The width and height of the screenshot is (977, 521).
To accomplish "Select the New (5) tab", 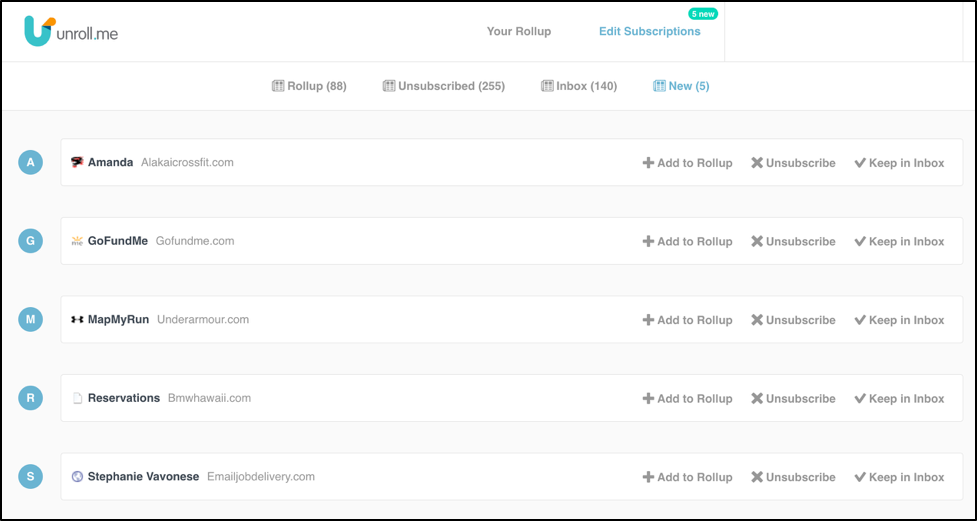I will [x=681, y=86].
